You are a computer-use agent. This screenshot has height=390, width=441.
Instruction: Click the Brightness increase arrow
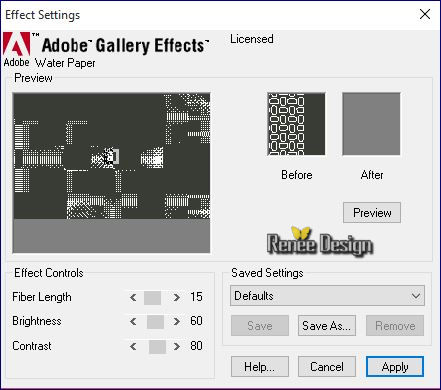177,322
